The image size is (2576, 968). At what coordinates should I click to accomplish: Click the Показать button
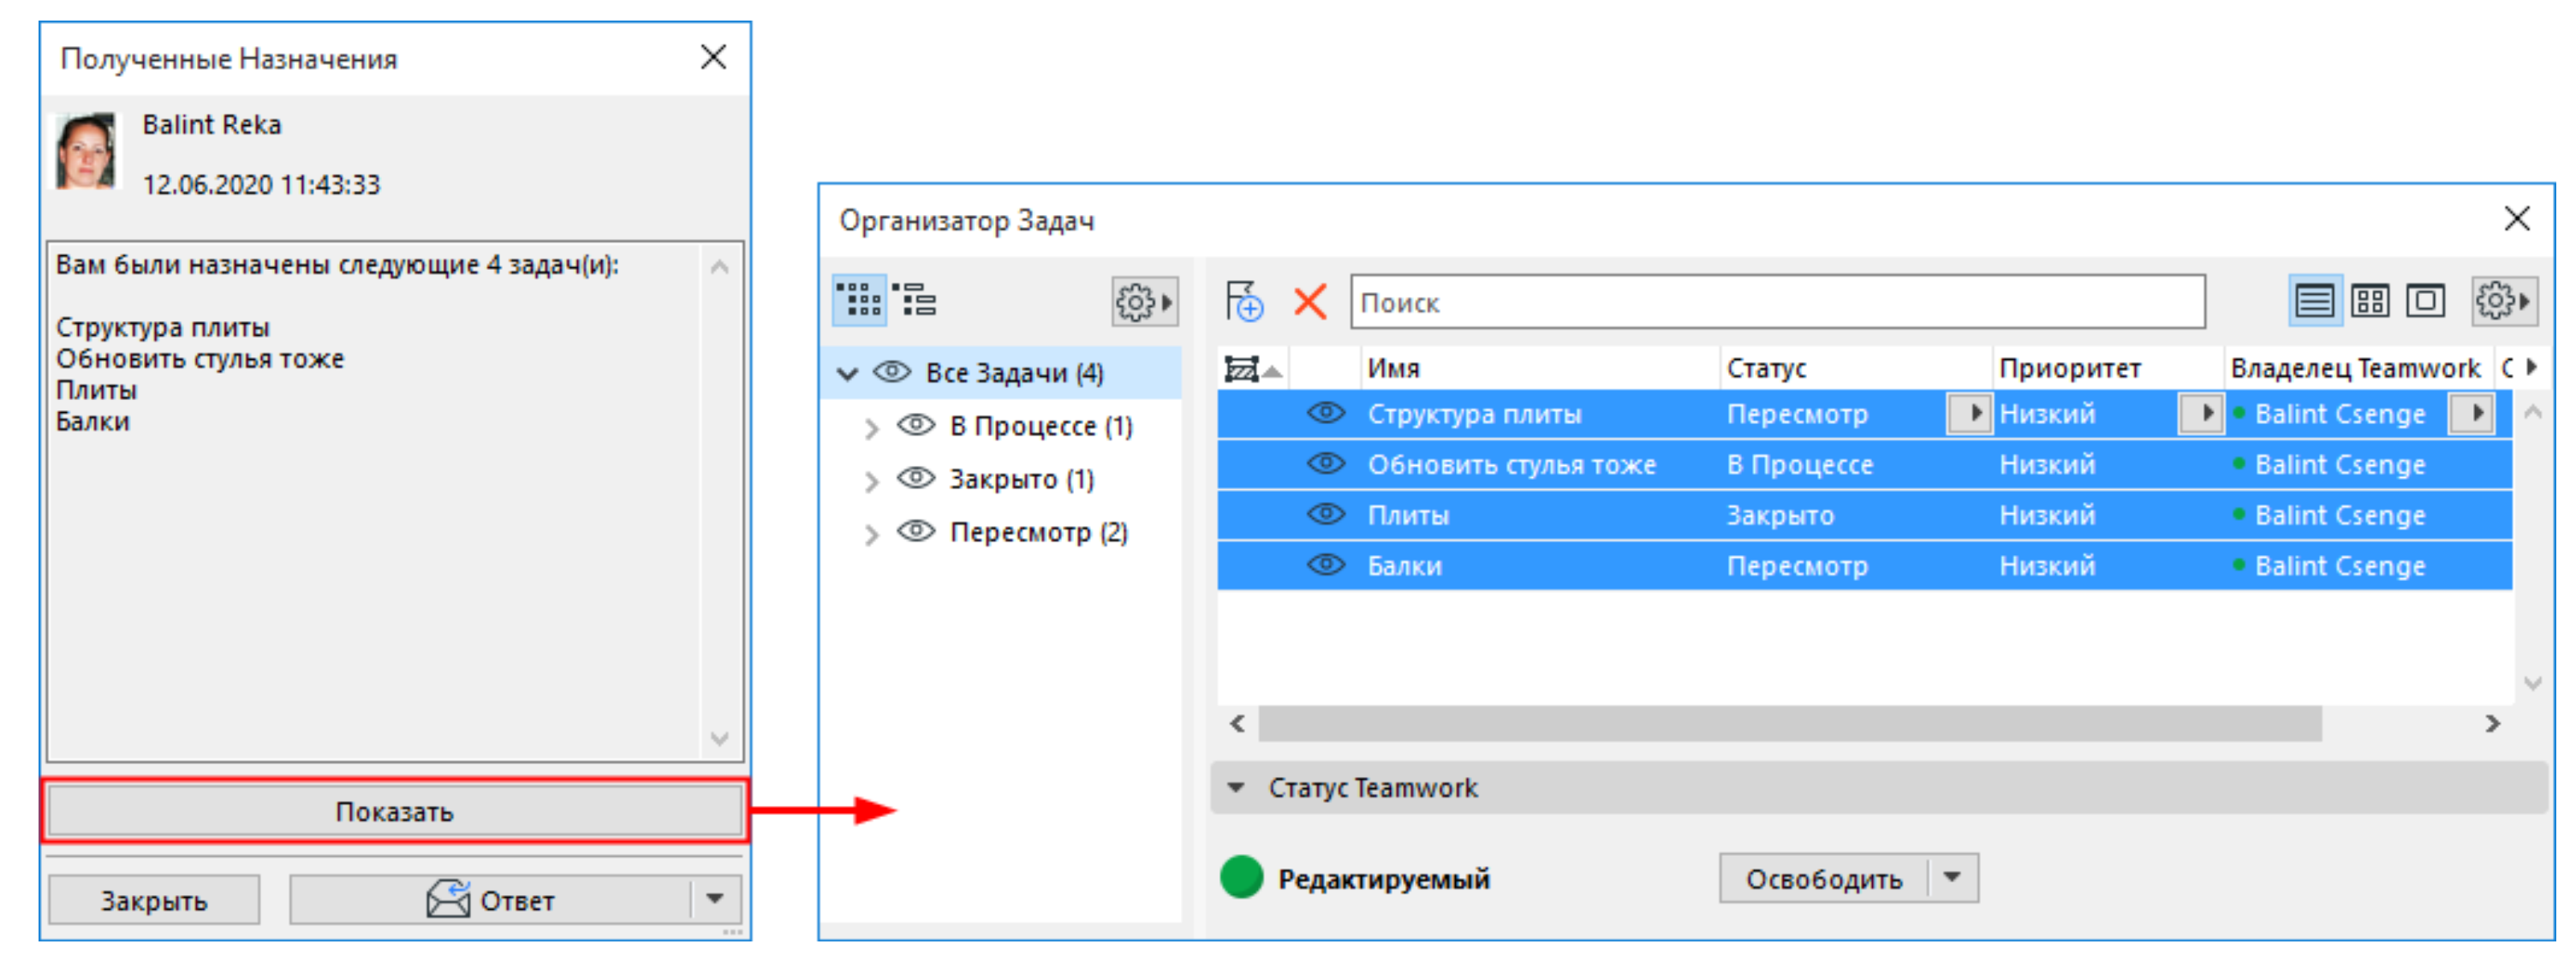point(394,811)
